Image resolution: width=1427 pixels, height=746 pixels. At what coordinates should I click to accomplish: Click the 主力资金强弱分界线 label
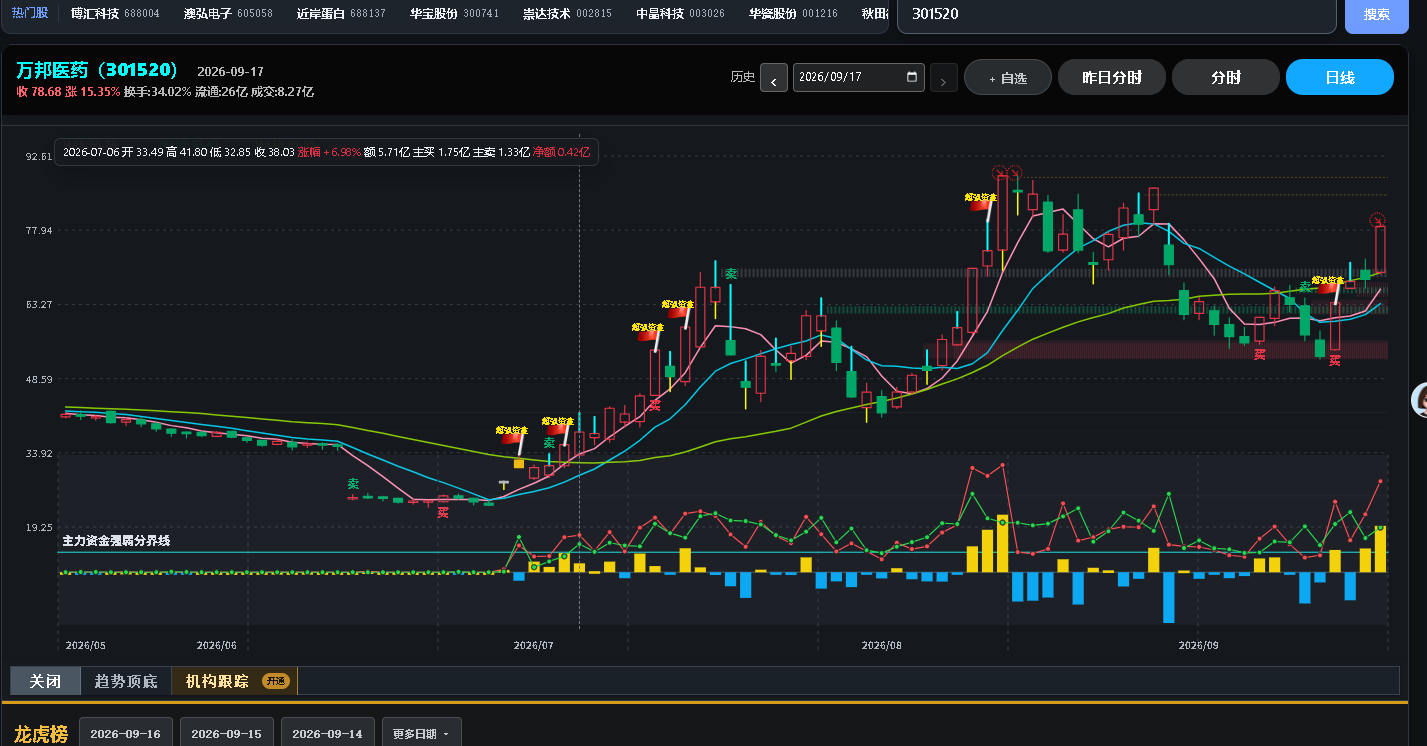pos(116,540)
